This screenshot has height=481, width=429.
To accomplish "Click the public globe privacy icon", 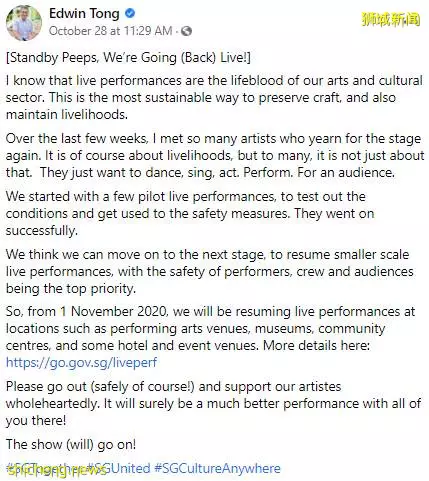I will pos(187,31).
